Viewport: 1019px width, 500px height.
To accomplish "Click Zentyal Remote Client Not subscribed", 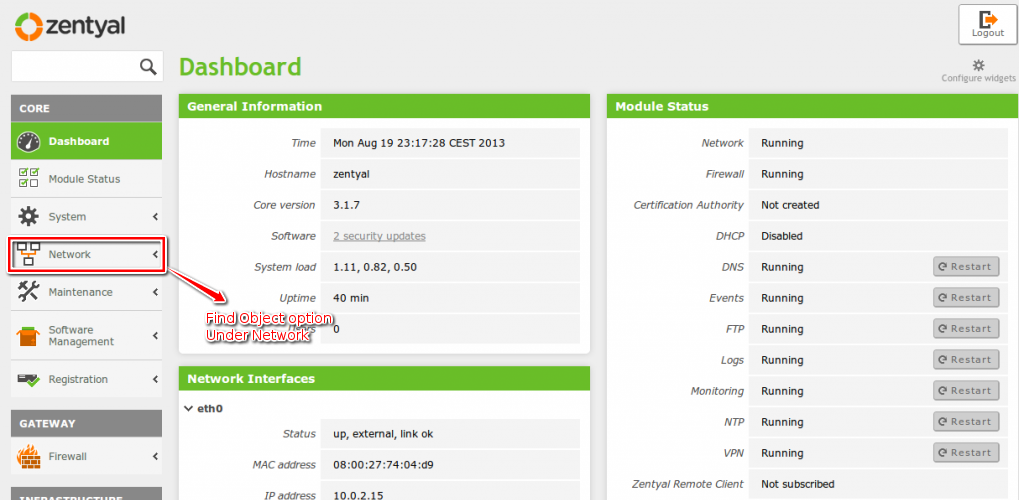I will 797,484.
